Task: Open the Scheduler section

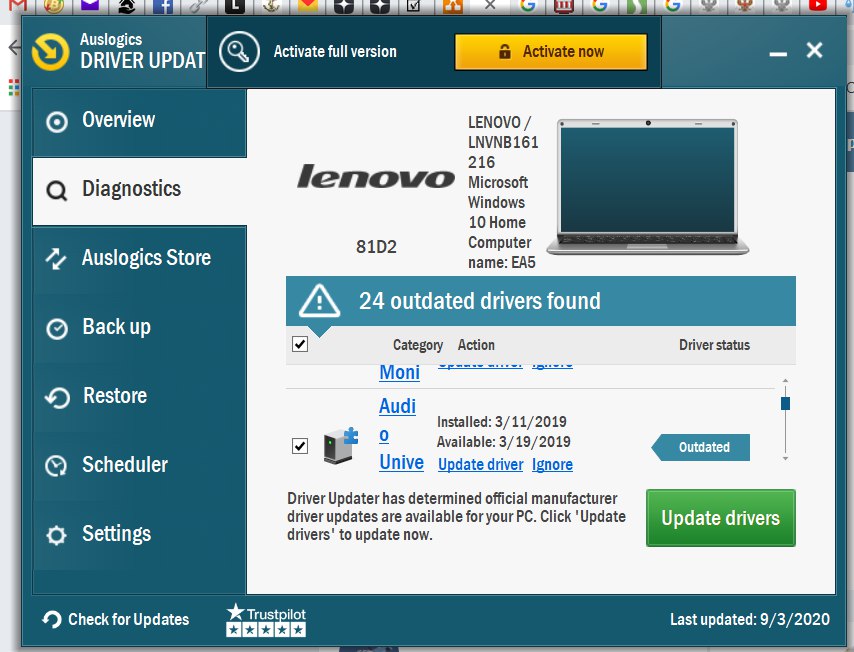Action: [139, 466]
